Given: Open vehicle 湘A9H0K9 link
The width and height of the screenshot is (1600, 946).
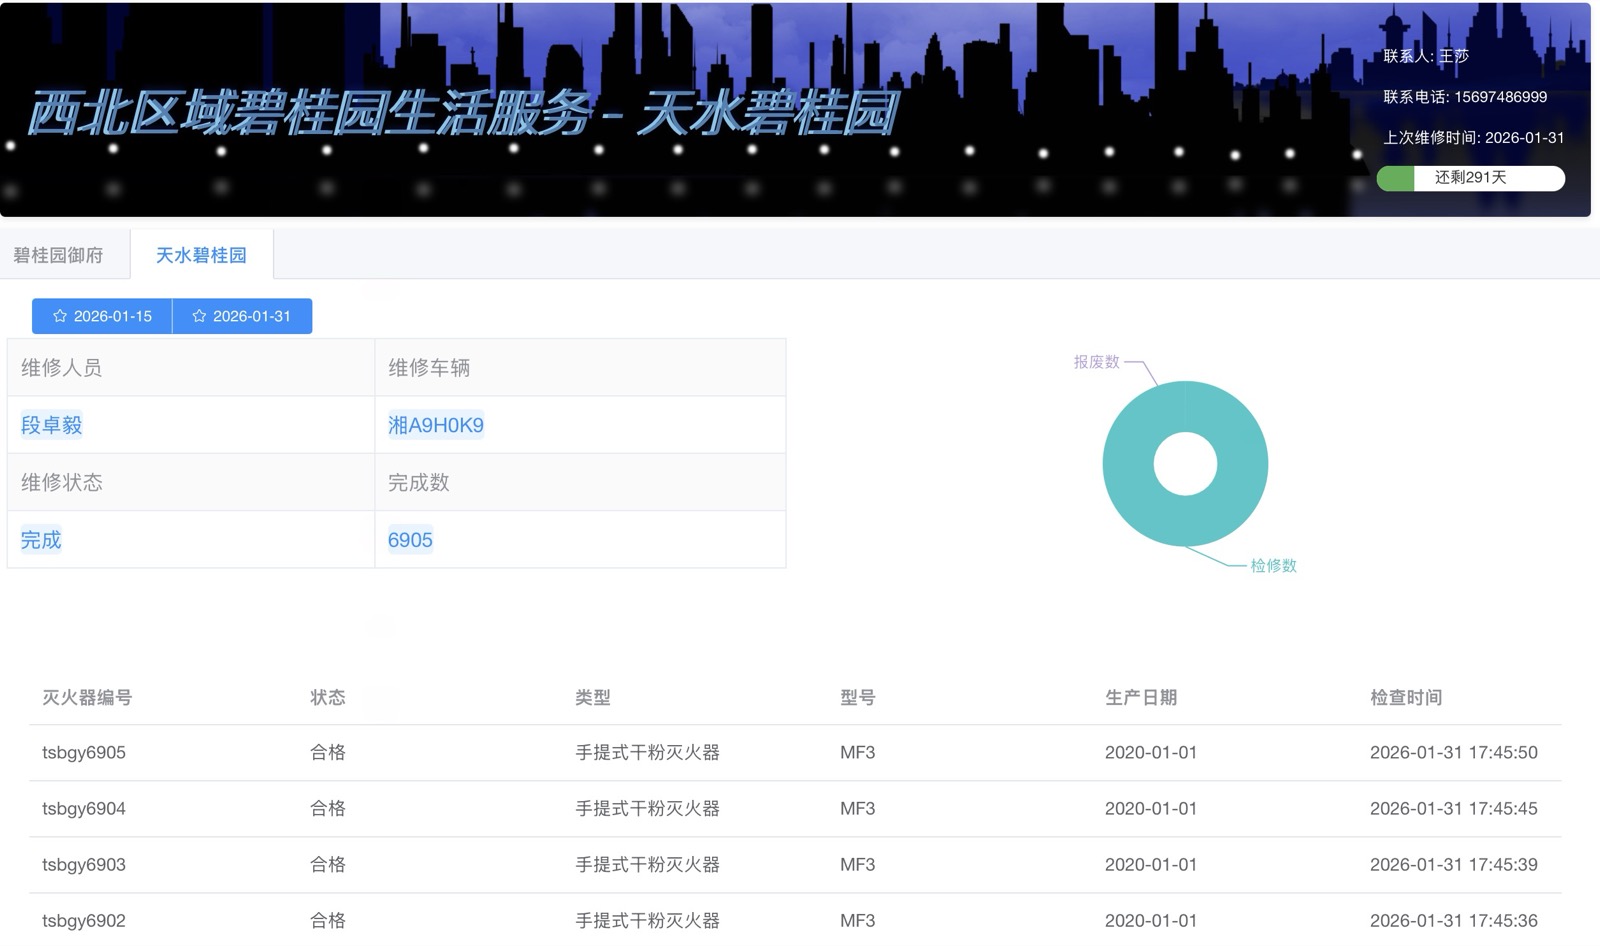Looking at the screenshot, I should pos(436,425).
